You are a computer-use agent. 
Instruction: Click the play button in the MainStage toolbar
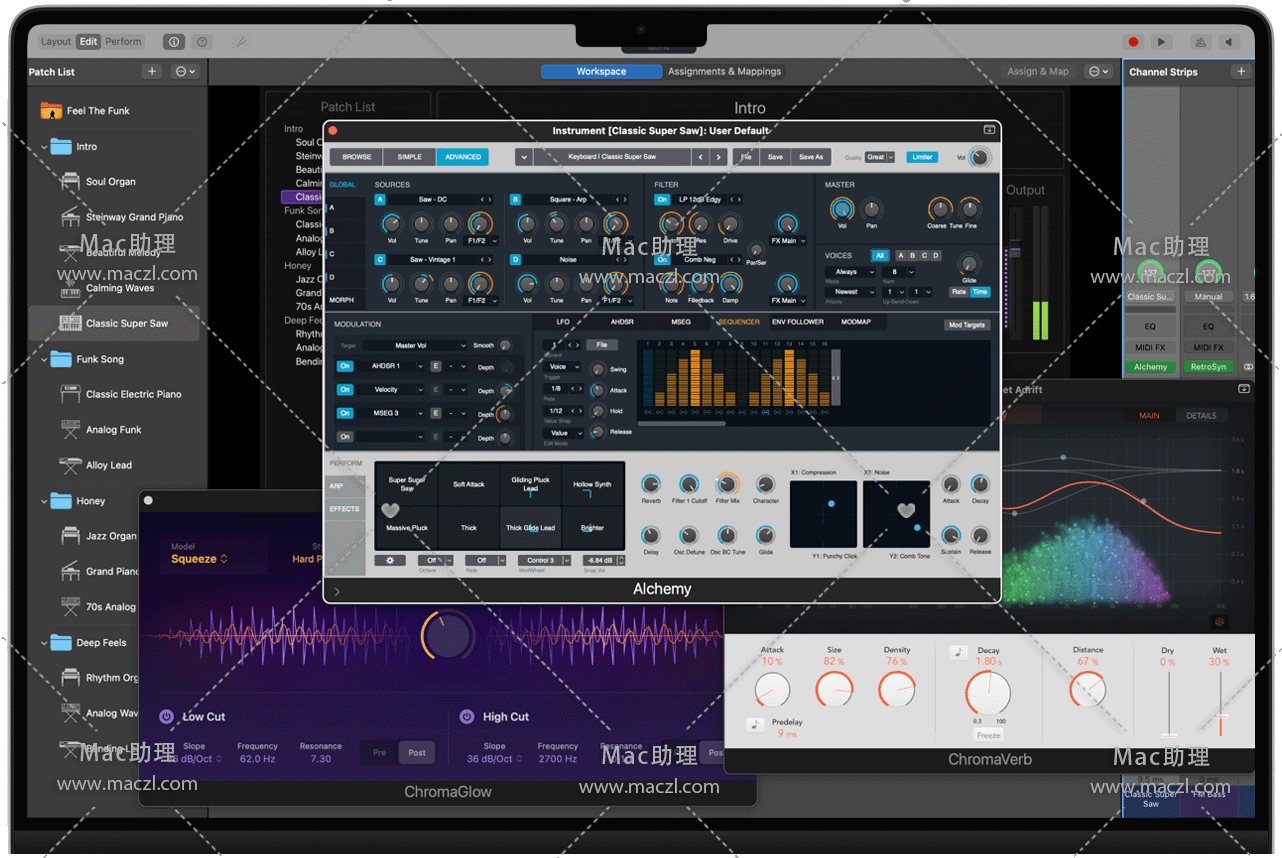click(1160, 42)
